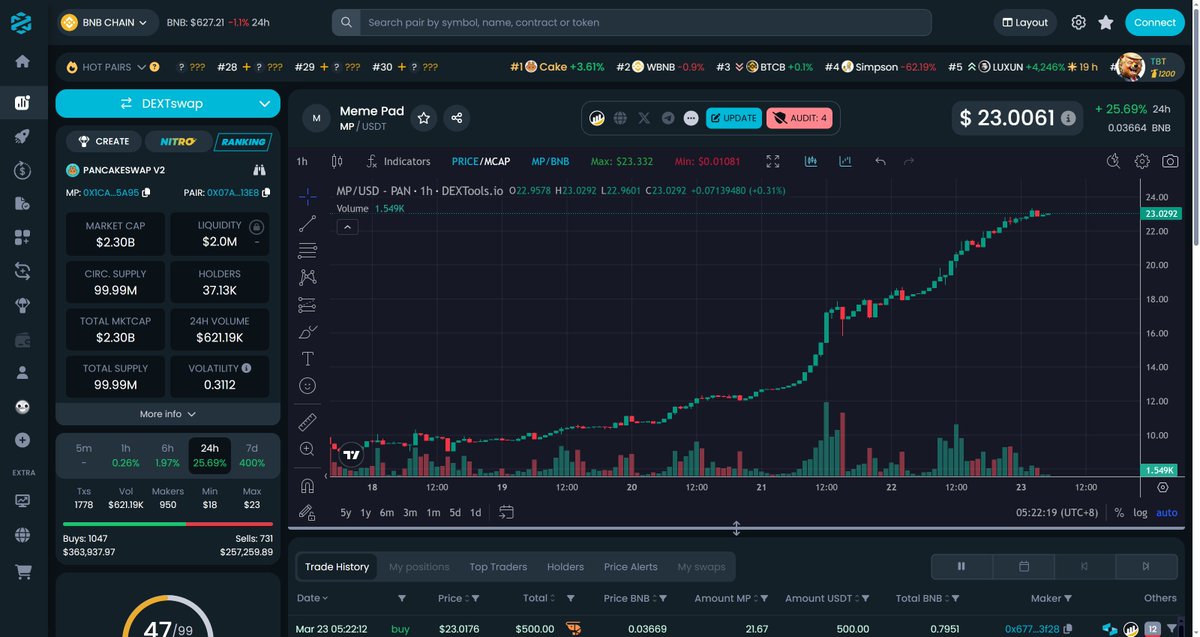The height and width of the screenshot is (637, 1200).
Task: Undo the last chart action
Action: tap(880, 161)
